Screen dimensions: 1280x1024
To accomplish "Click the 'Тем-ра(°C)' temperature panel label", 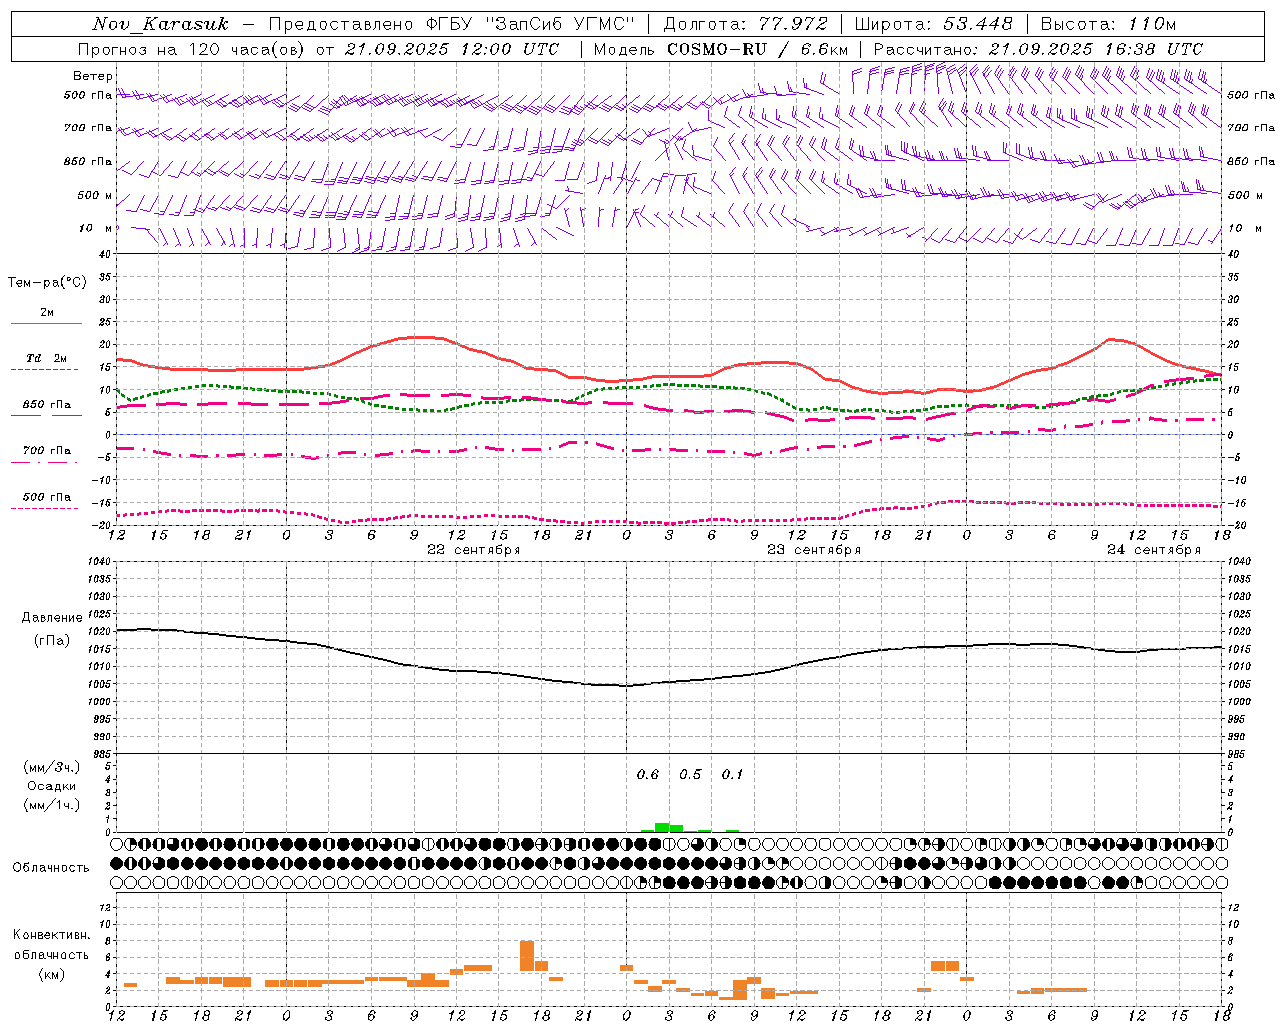I will tap(47, 283).
